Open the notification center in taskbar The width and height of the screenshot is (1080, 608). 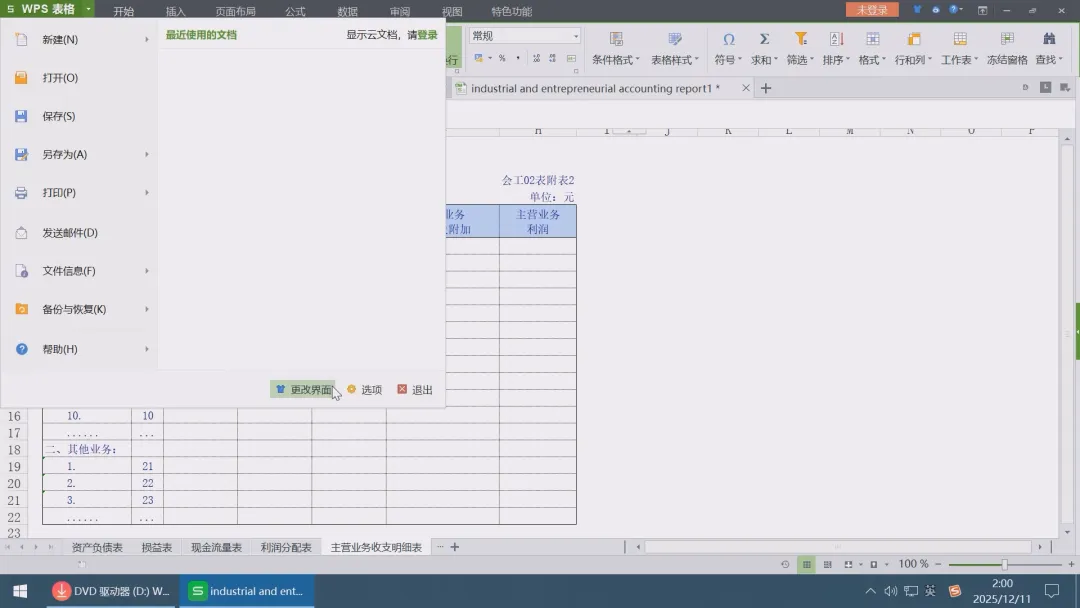coord(1052,591)
